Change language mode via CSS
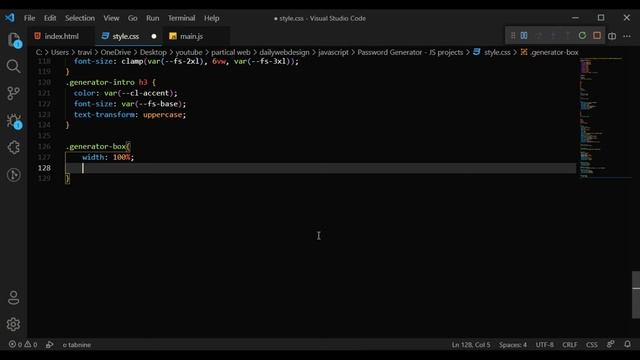640x360 pixels. pyautogui.click(x=592, y=345)
